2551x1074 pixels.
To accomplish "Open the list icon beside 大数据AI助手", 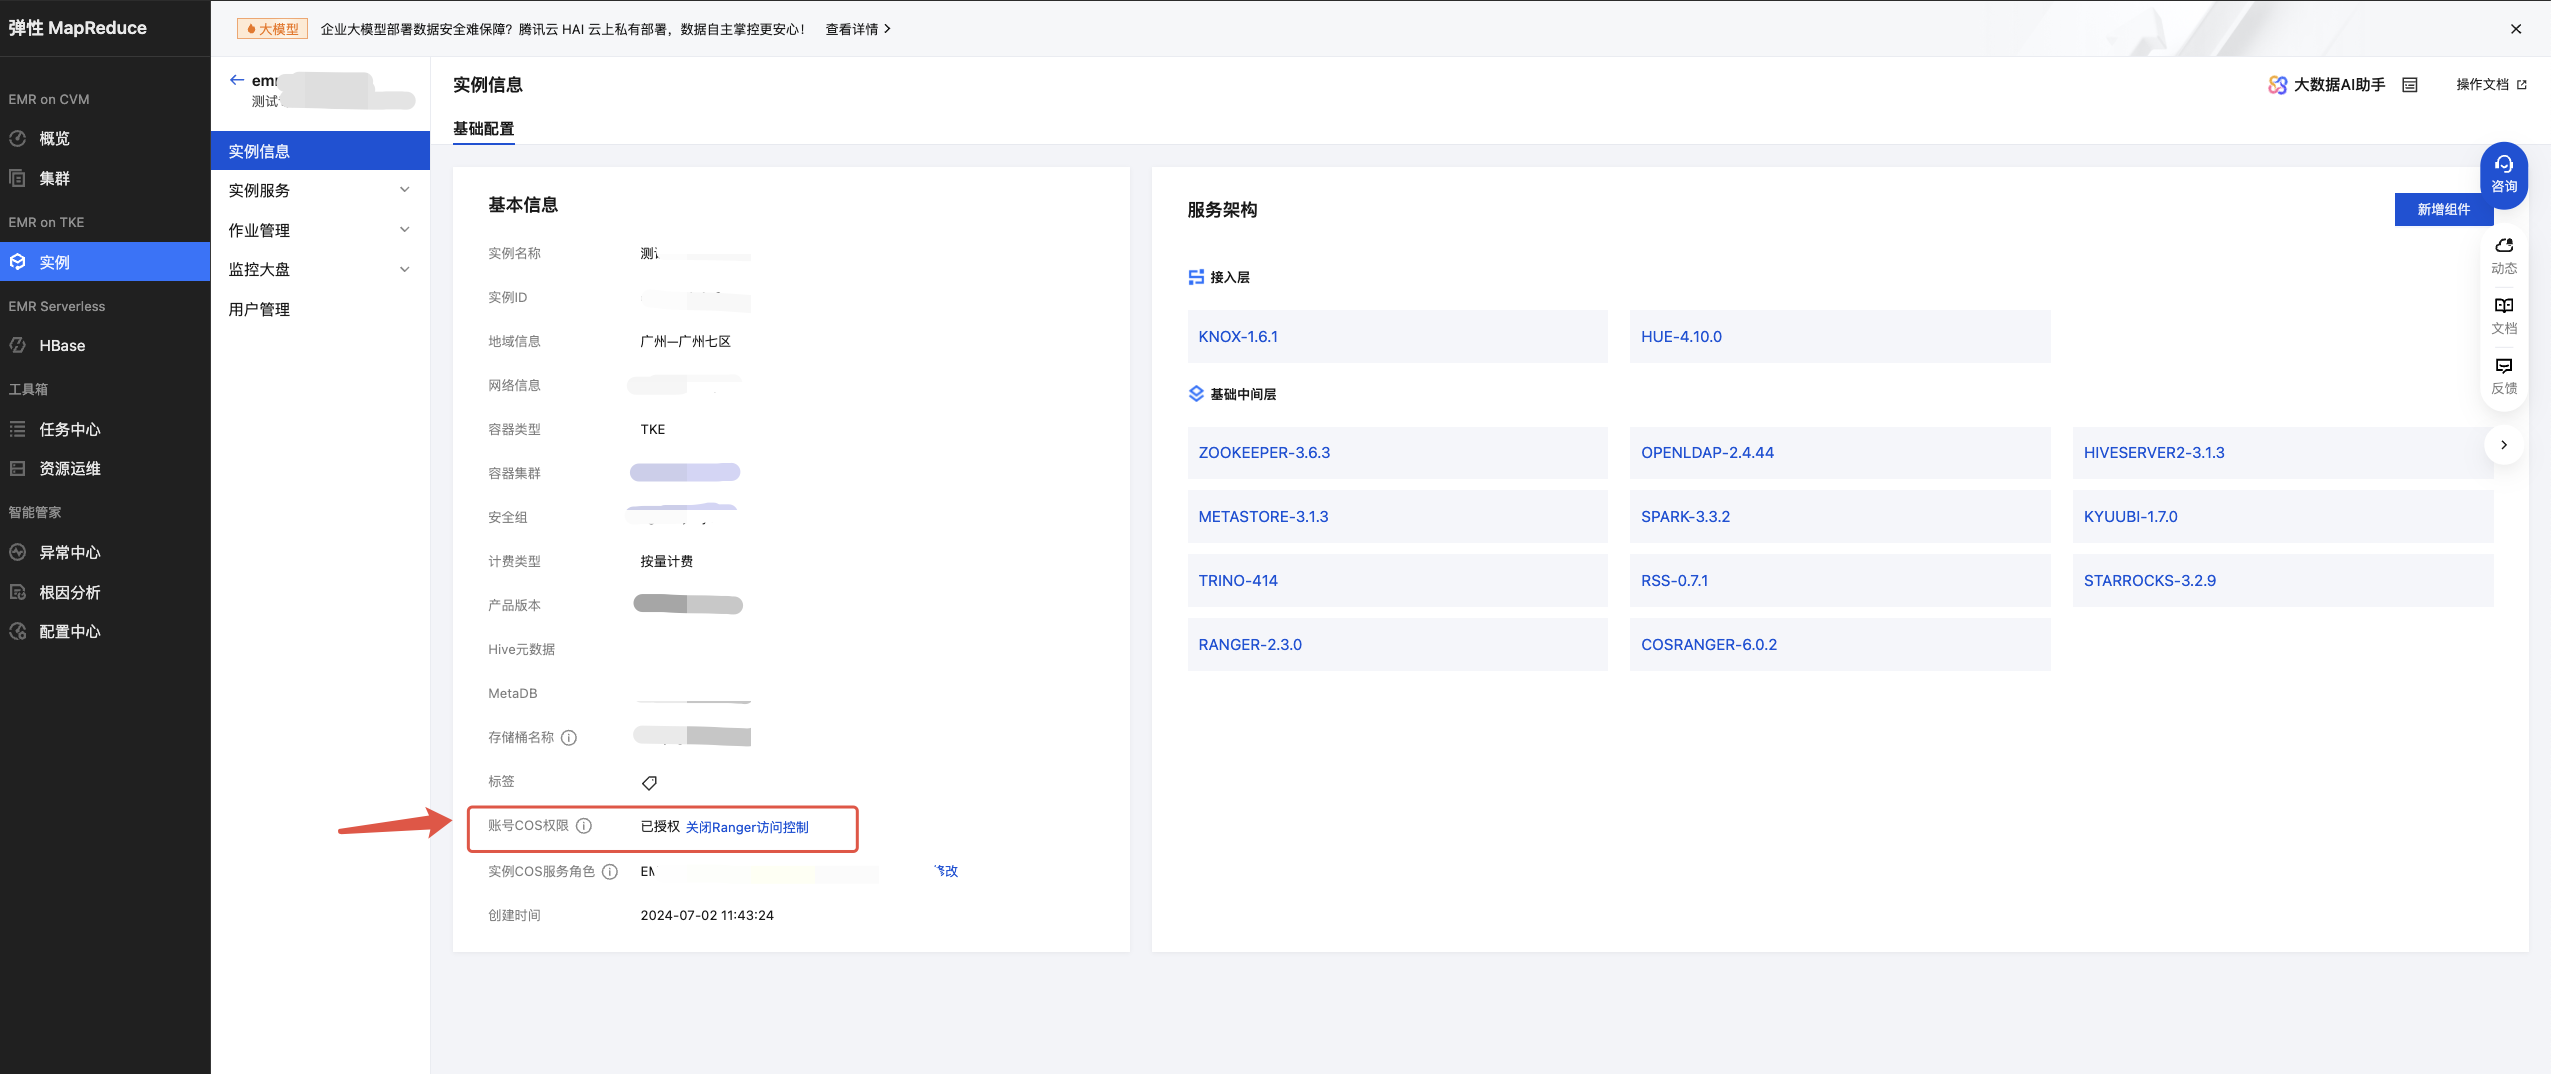I will [2410, 85].
